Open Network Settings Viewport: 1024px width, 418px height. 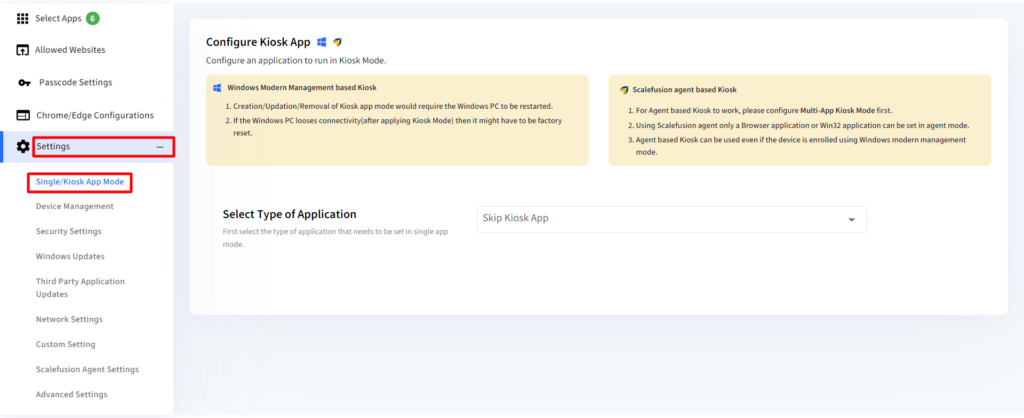click(x=69, y=319)
